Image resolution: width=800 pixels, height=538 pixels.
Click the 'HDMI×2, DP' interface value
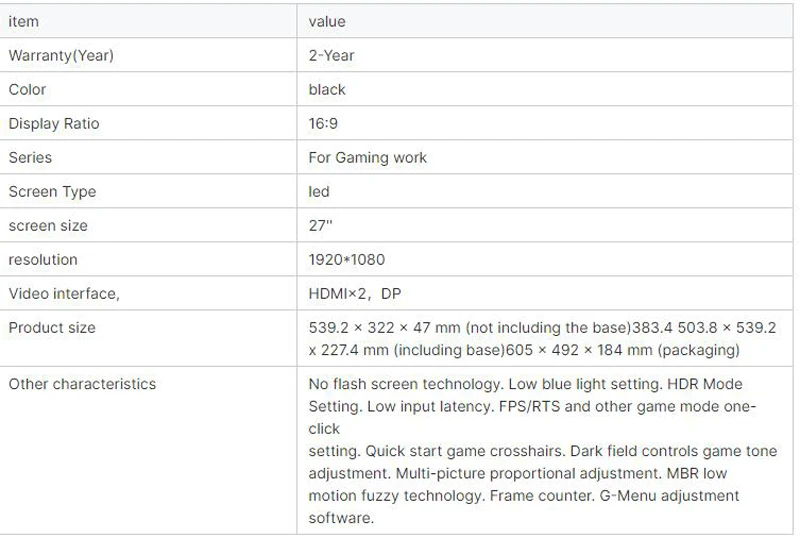point(355,293)
